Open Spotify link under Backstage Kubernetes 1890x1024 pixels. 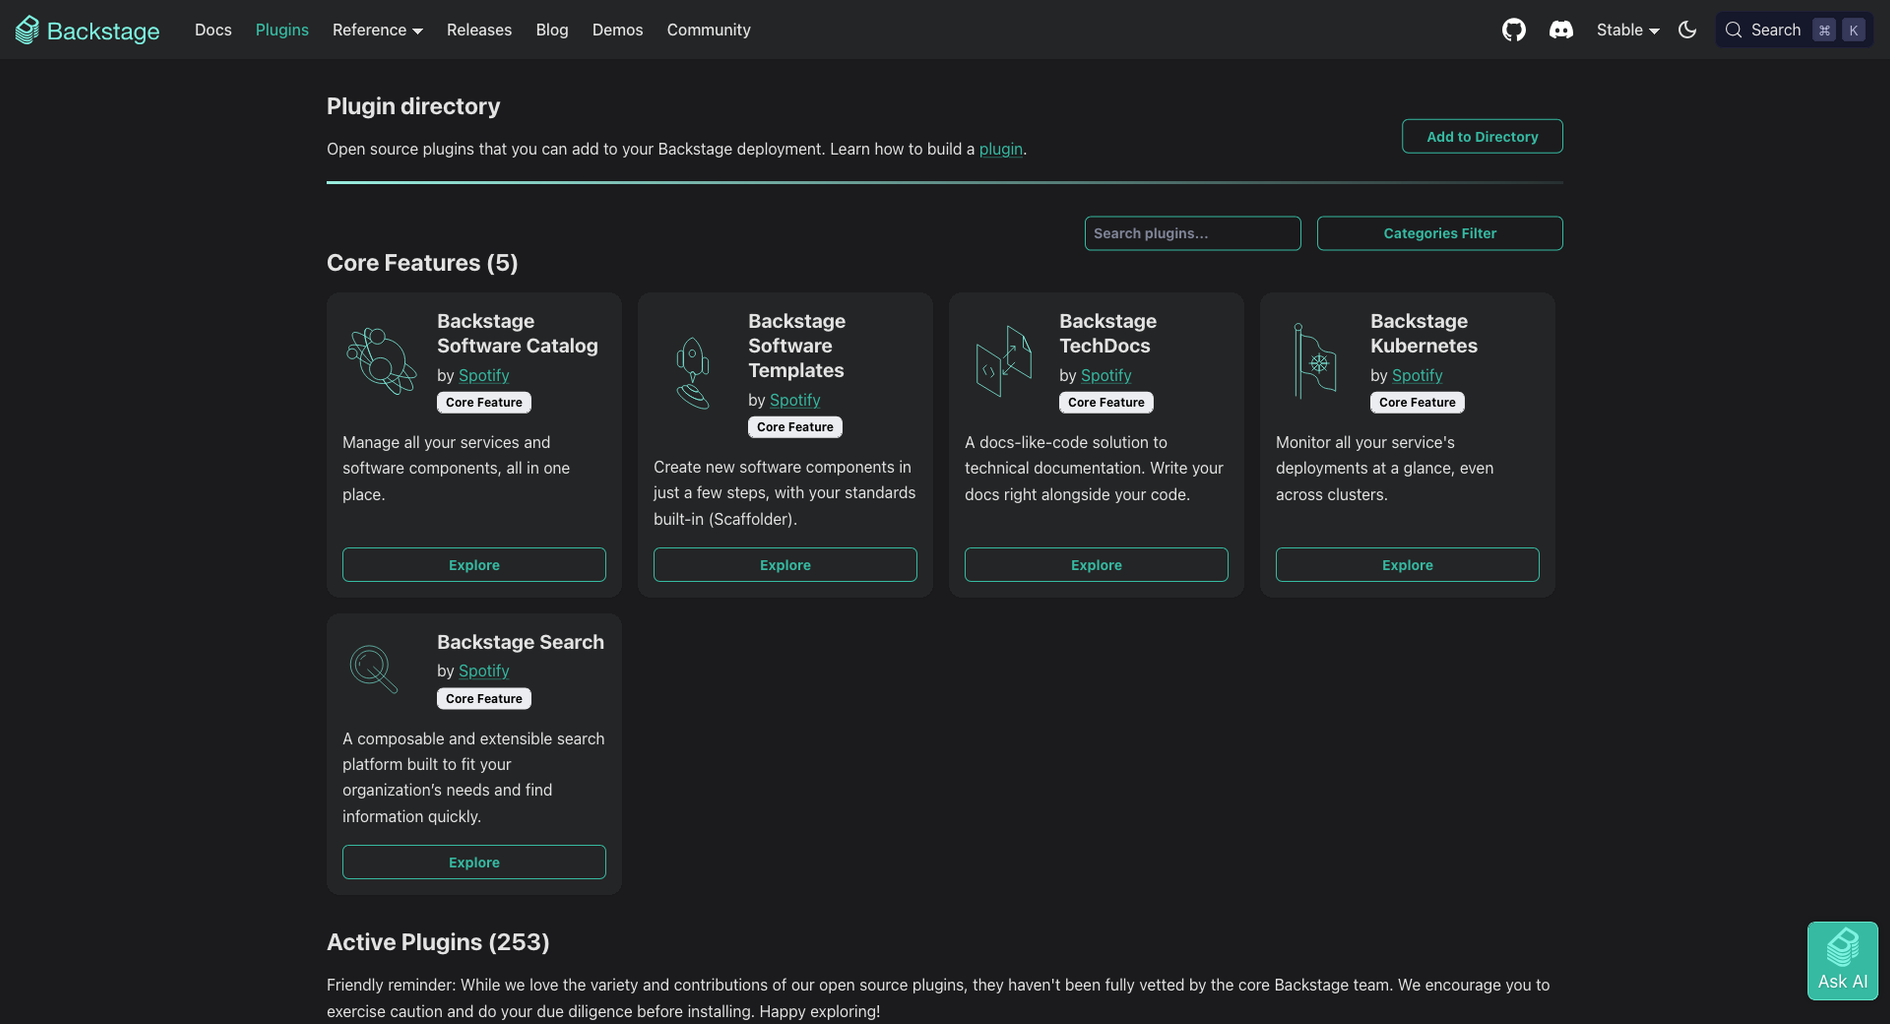1417,375
